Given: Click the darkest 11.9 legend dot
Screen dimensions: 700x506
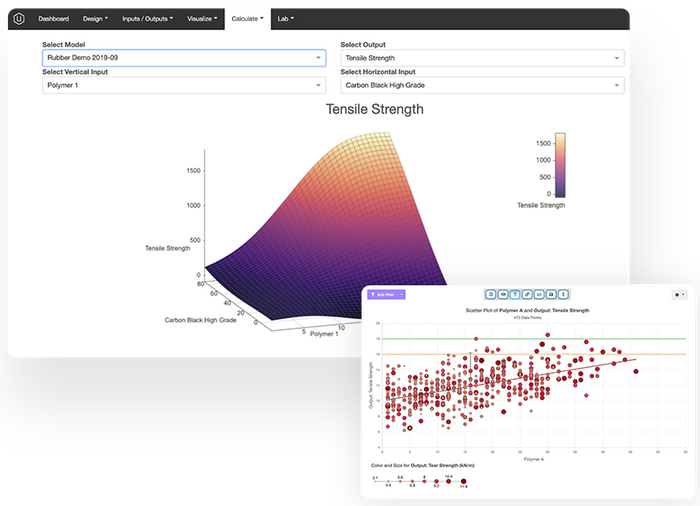Looking at the screenshot, I should (x=463, y=481).
